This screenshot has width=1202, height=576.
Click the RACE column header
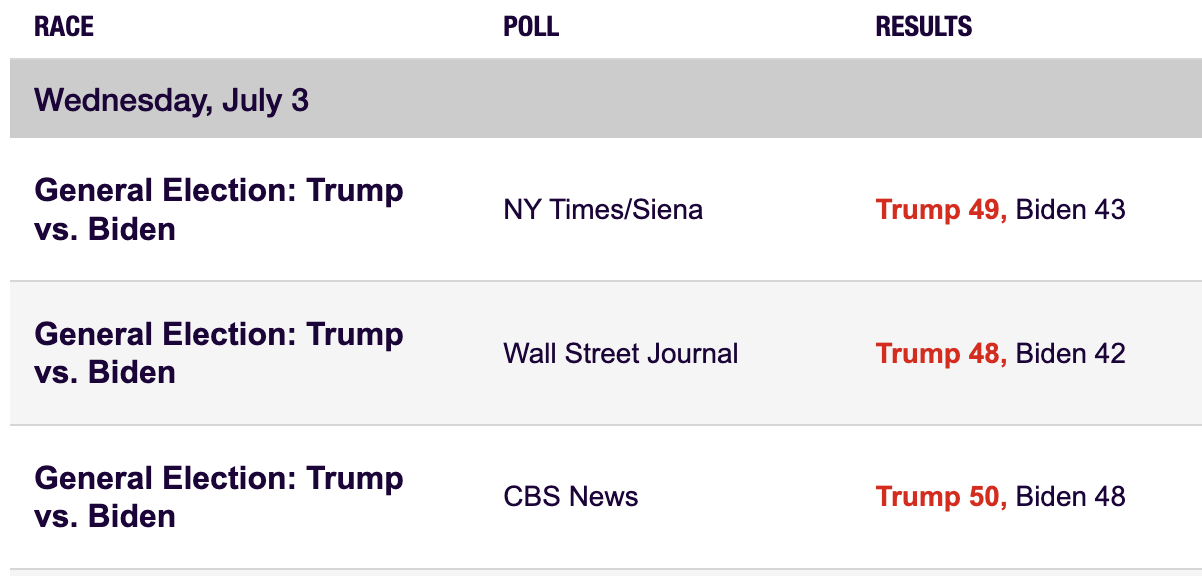point(64,27)
